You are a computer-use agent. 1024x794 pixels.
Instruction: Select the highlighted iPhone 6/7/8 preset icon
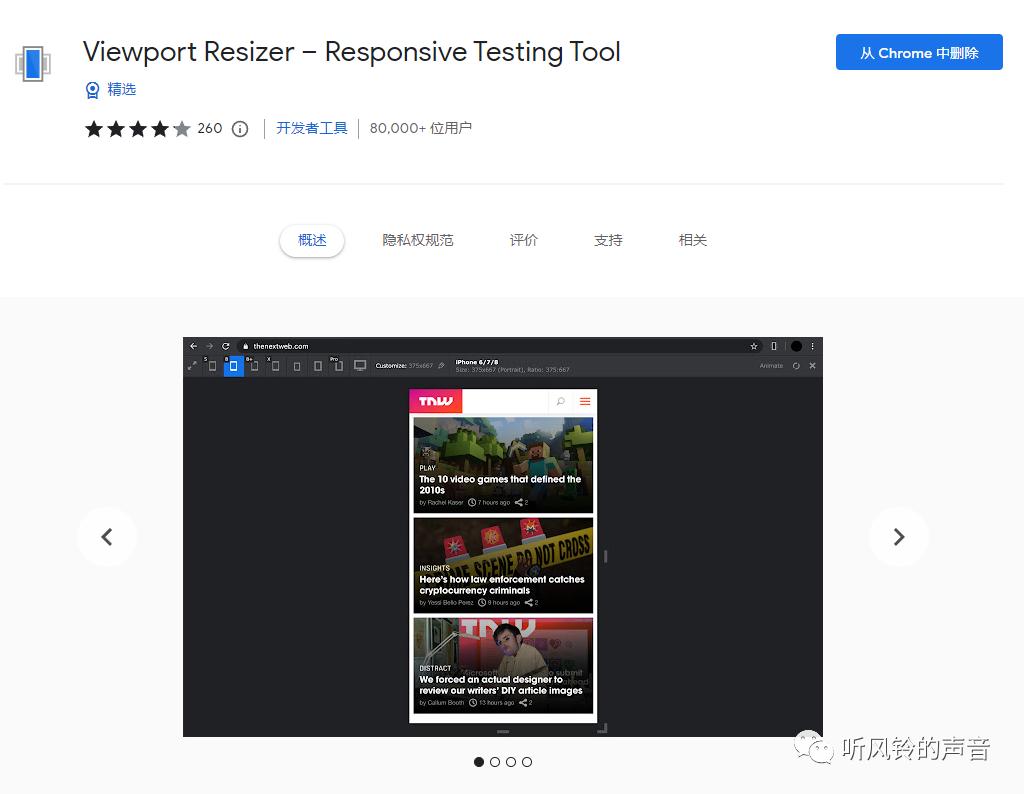coord(232,365)
